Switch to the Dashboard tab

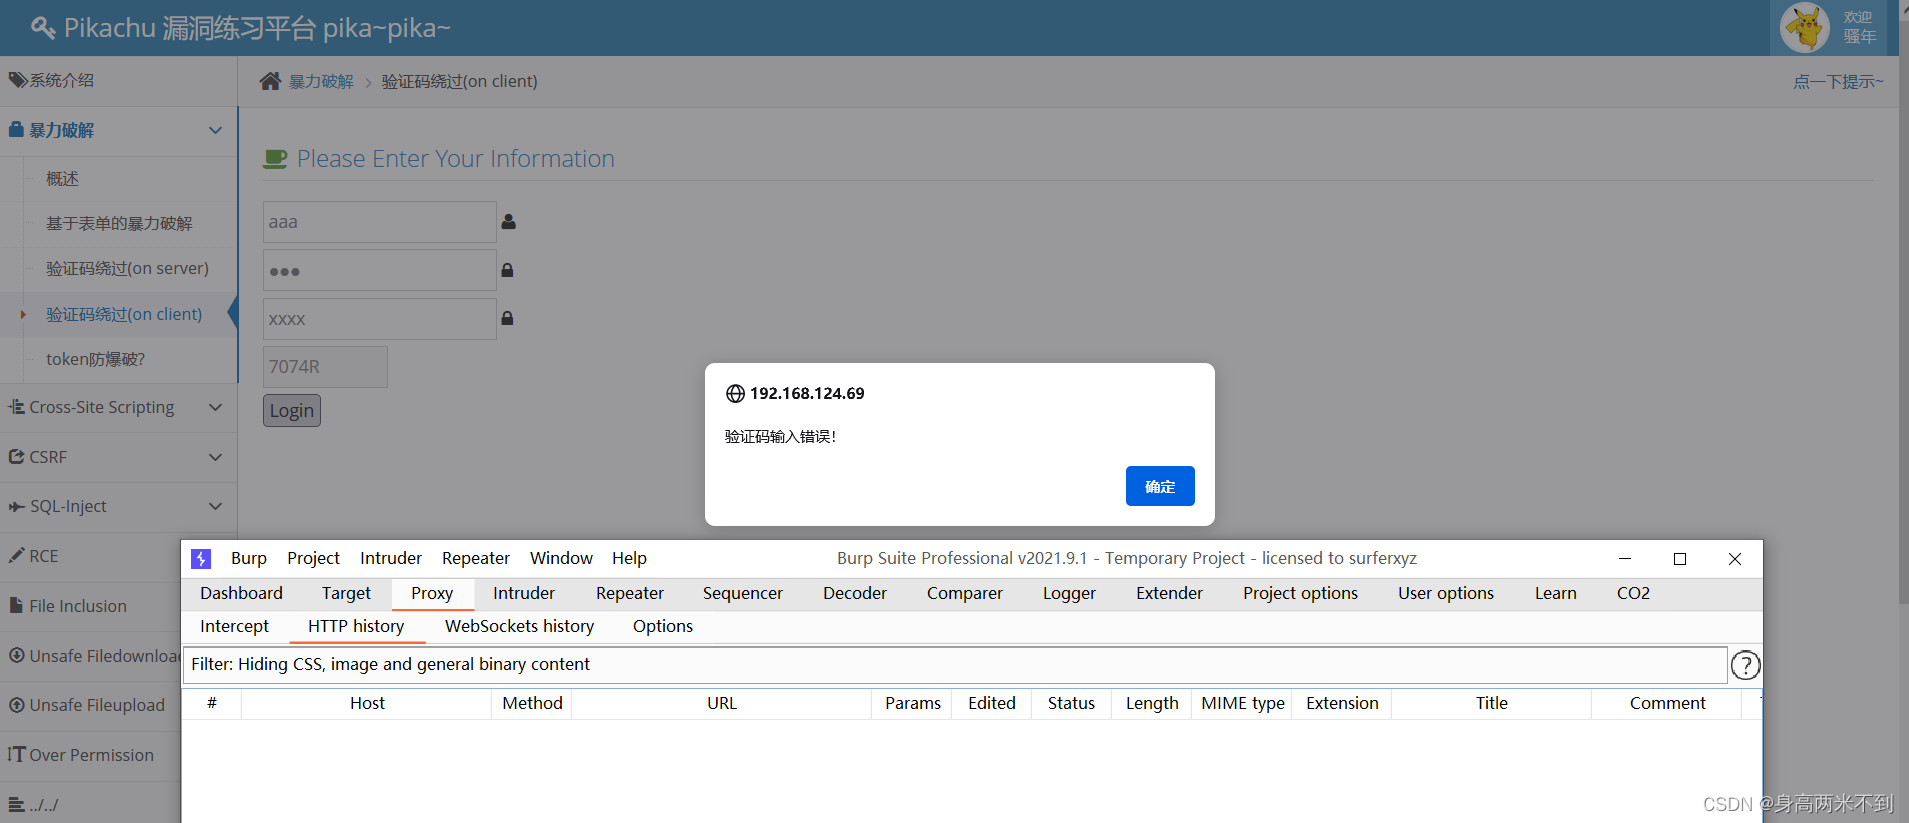coord(241,593)
